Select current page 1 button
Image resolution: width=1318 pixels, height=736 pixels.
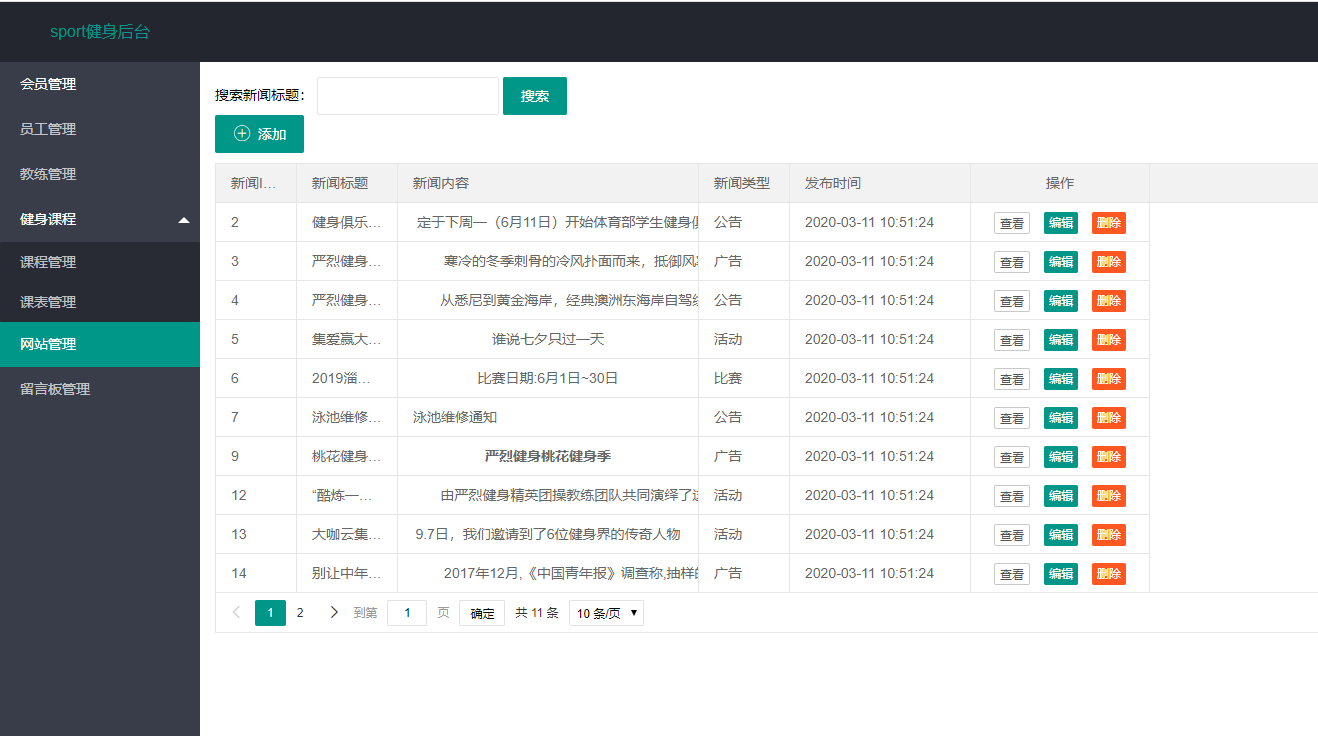pyautogui.click(x=270, y=613)
